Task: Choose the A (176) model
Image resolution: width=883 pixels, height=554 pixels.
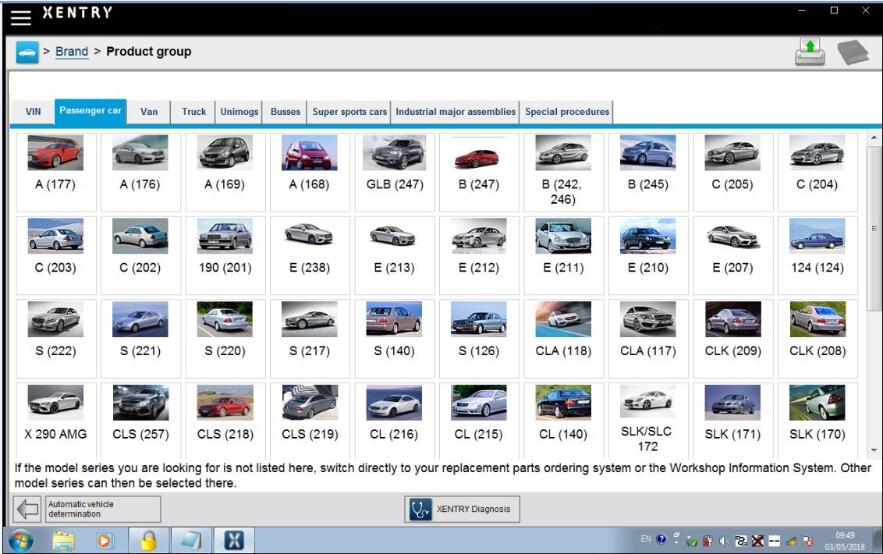Action: click(x=140, y=172)
